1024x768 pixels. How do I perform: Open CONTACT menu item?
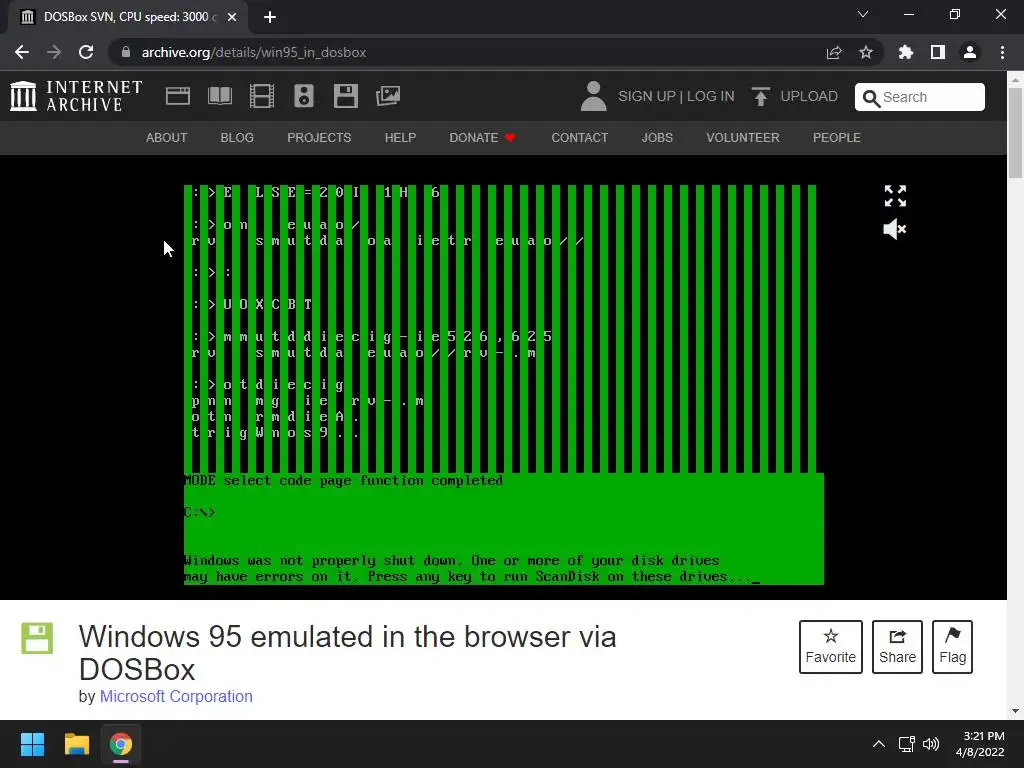coord(579,138)
